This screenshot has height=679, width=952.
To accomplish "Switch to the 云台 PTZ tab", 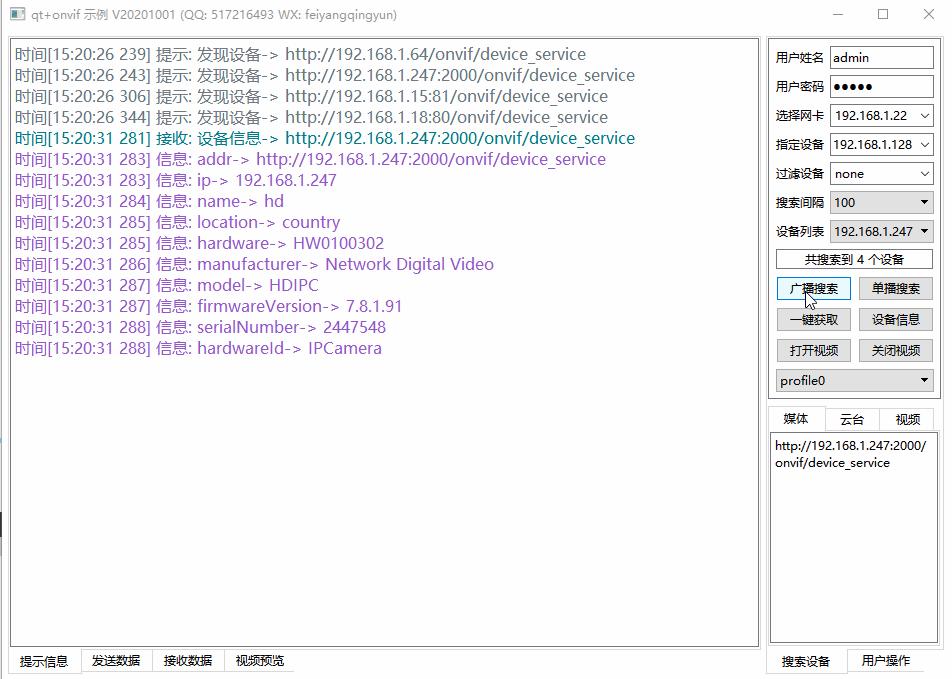I will [x=852, y=419].
